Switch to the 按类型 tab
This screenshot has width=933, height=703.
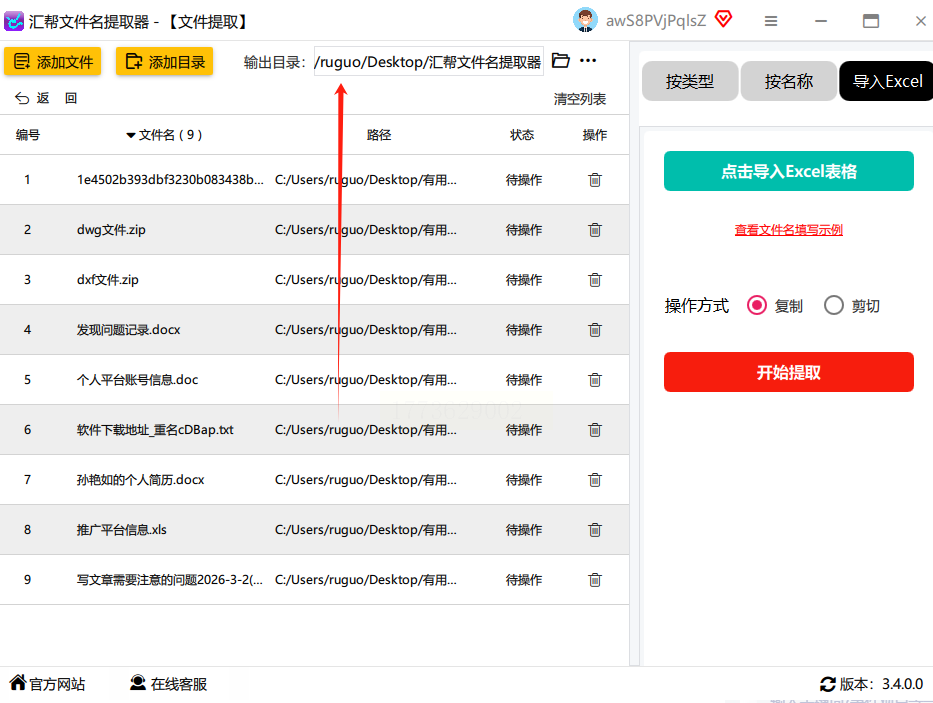point(690,82)
